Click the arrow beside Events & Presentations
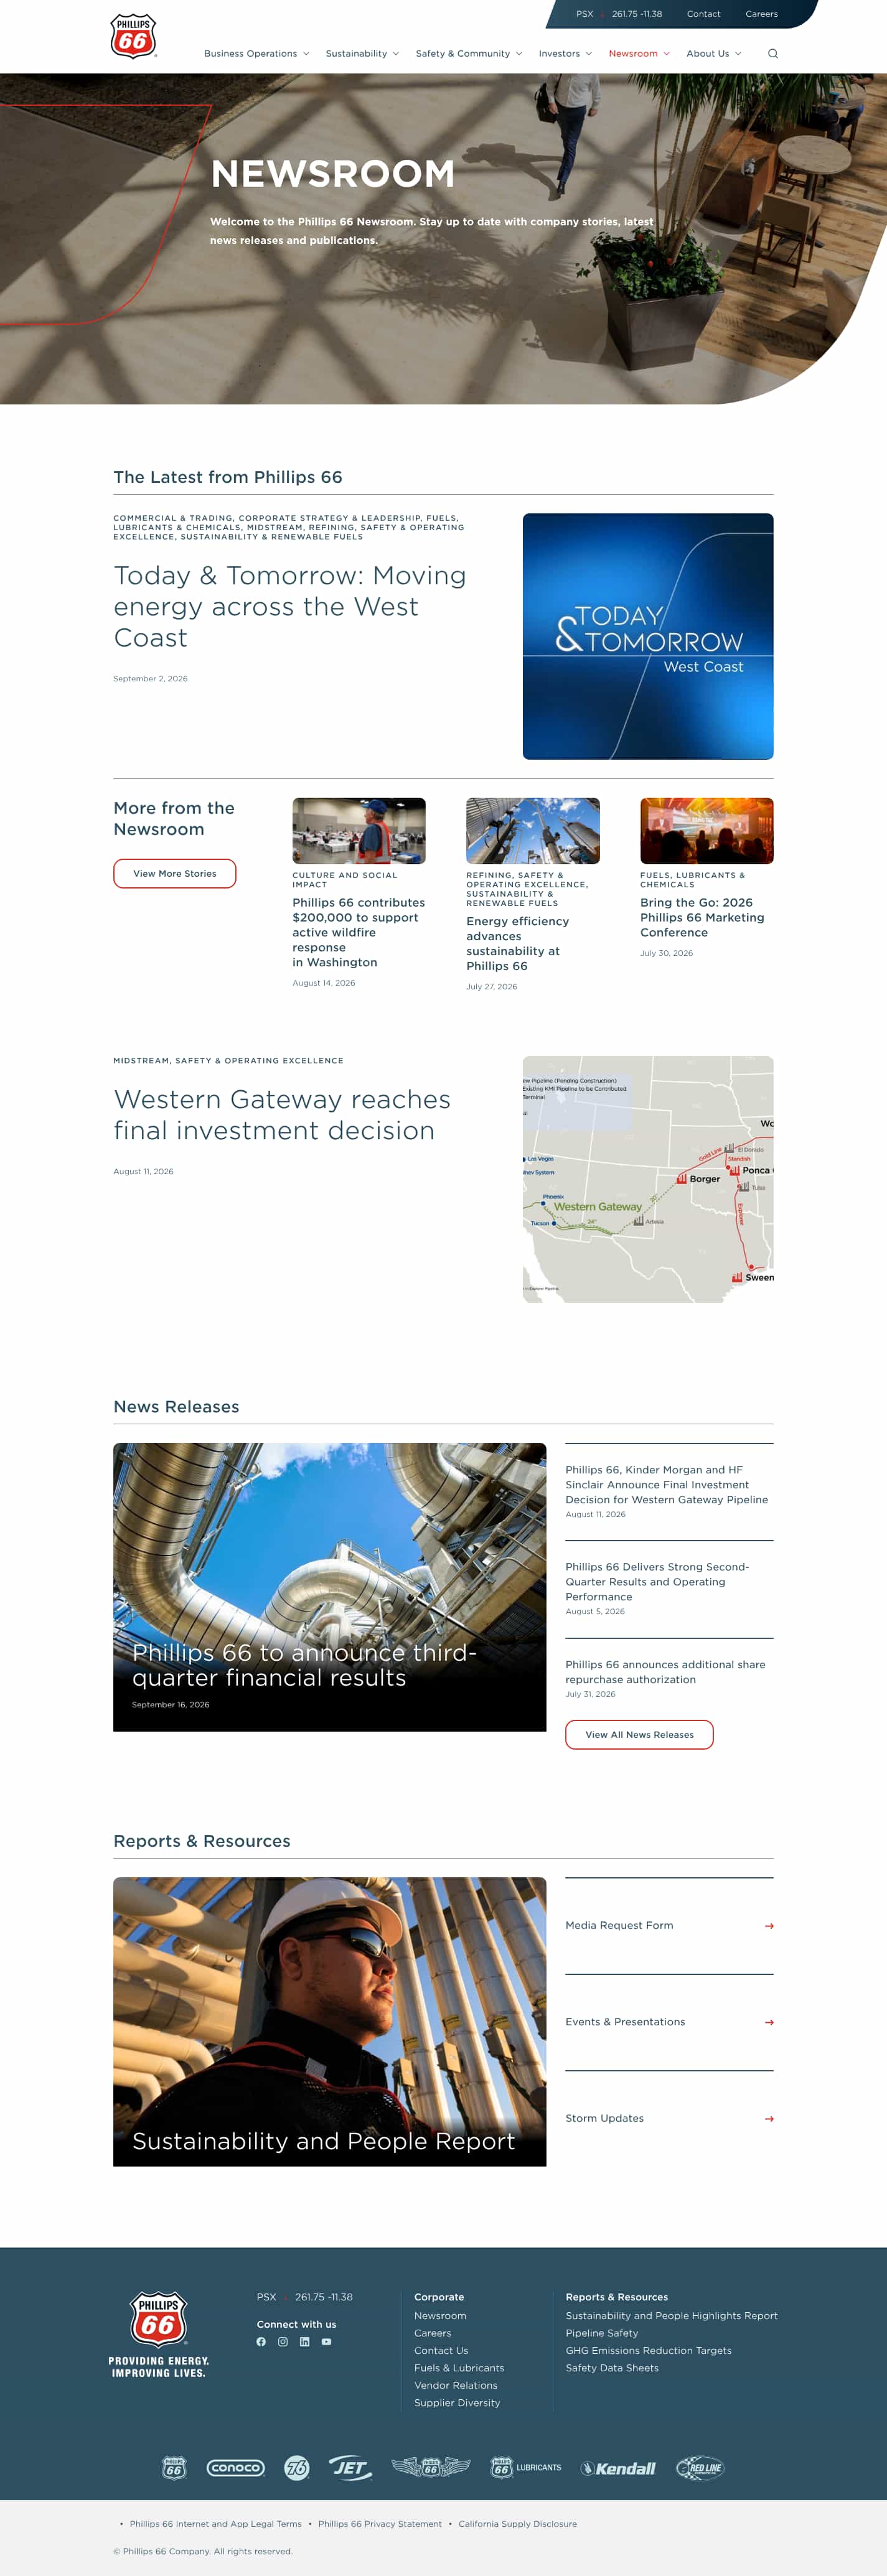 [769, 2022]
